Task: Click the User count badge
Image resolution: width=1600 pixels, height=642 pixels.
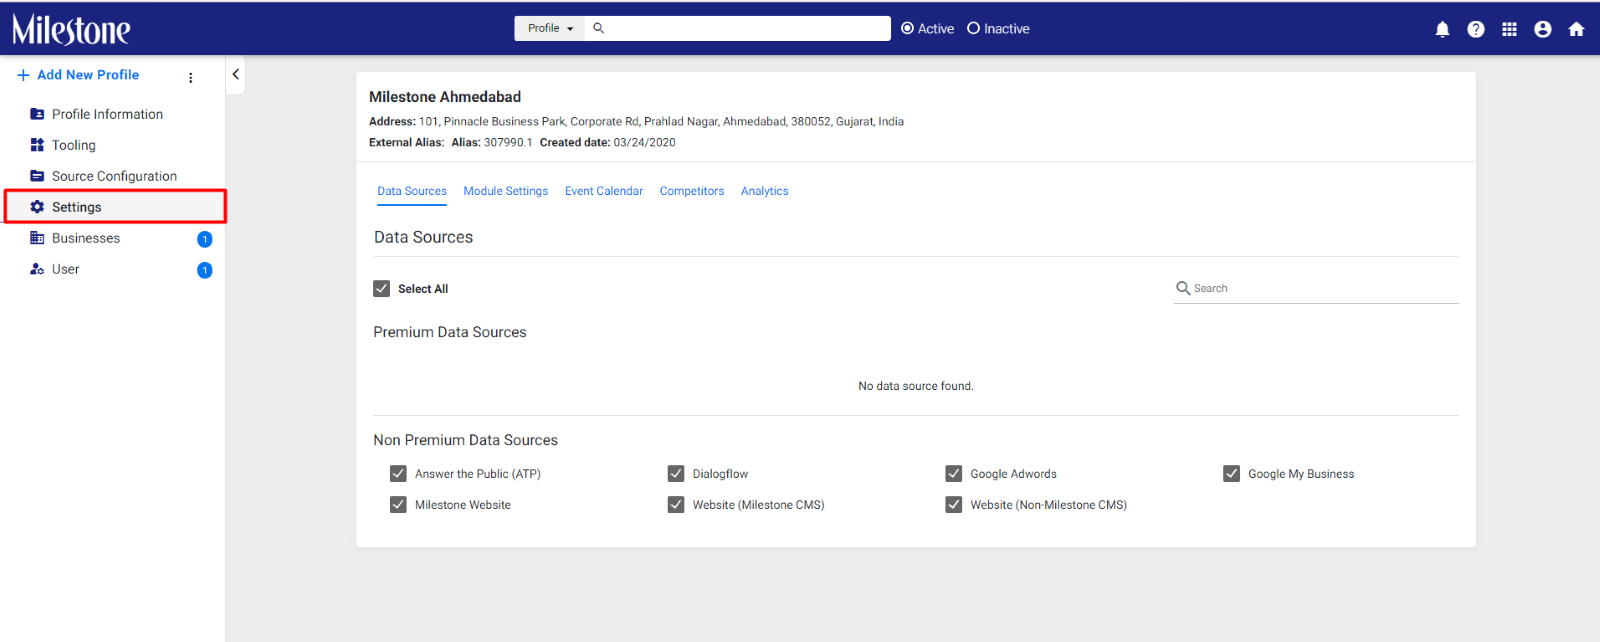Action: [205, 270]
